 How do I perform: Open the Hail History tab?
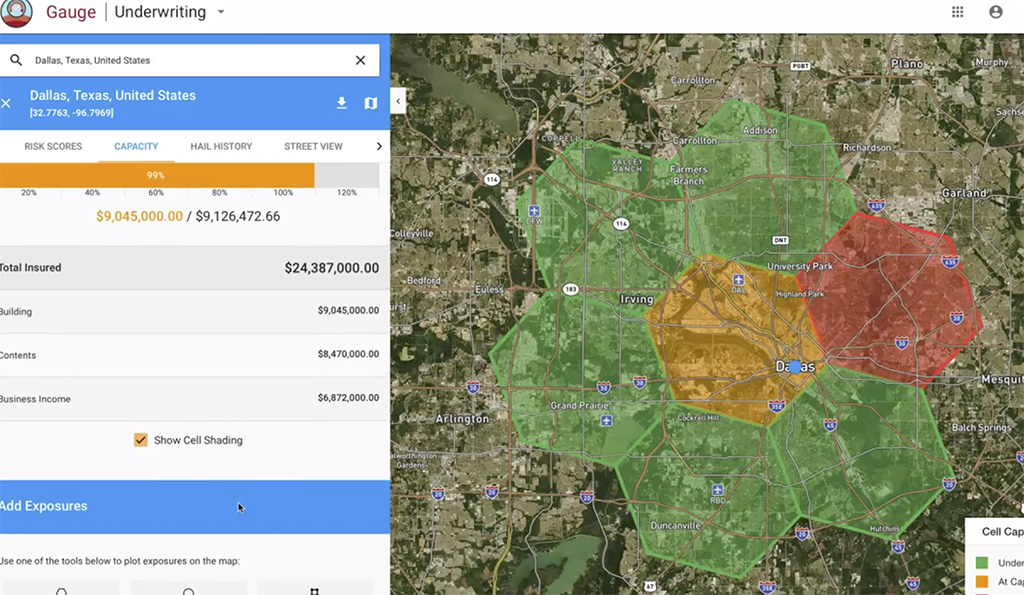point(221,146)
